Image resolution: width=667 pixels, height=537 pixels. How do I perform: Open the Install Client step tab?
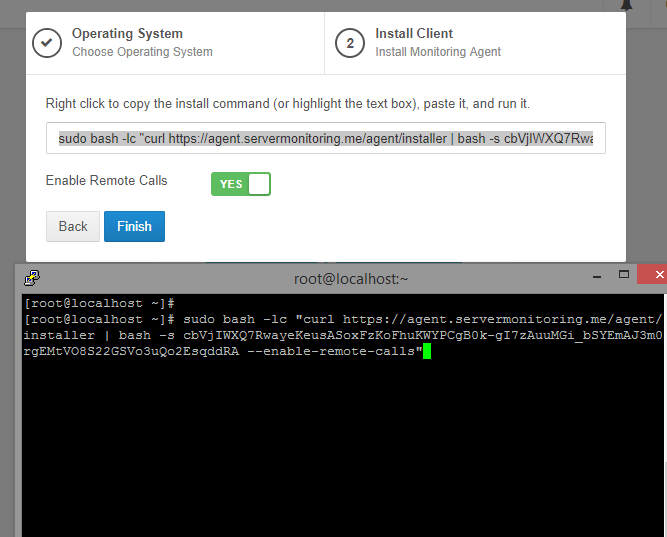[475, 43]
